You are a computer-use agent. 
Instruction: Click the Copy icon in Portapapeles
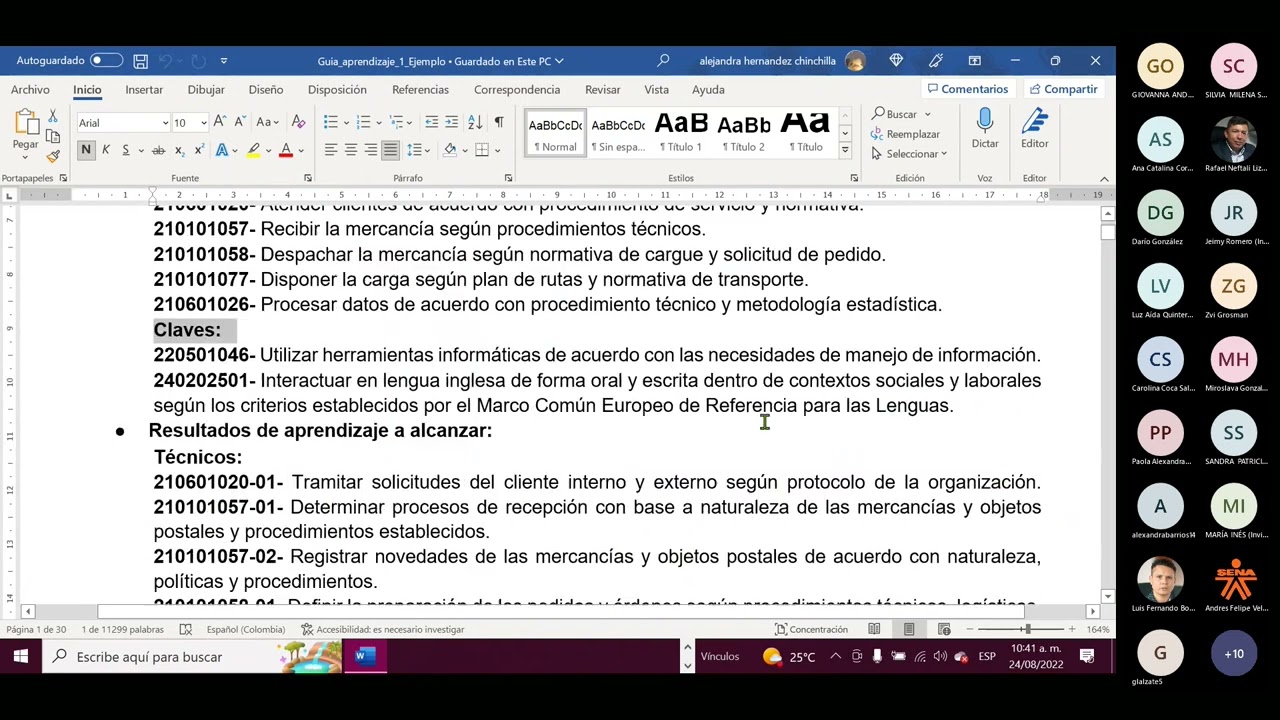click(x=53, y=137)
